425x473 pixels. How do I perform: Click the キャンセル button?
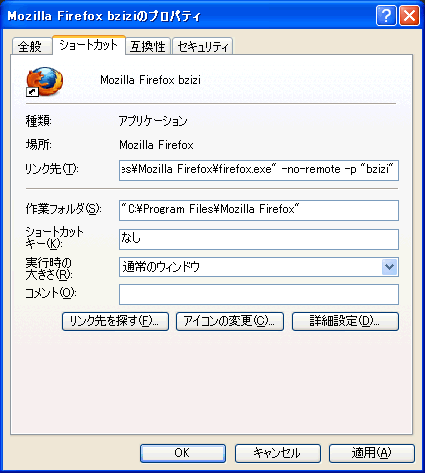pyautogui.click(x=278, y=453)
